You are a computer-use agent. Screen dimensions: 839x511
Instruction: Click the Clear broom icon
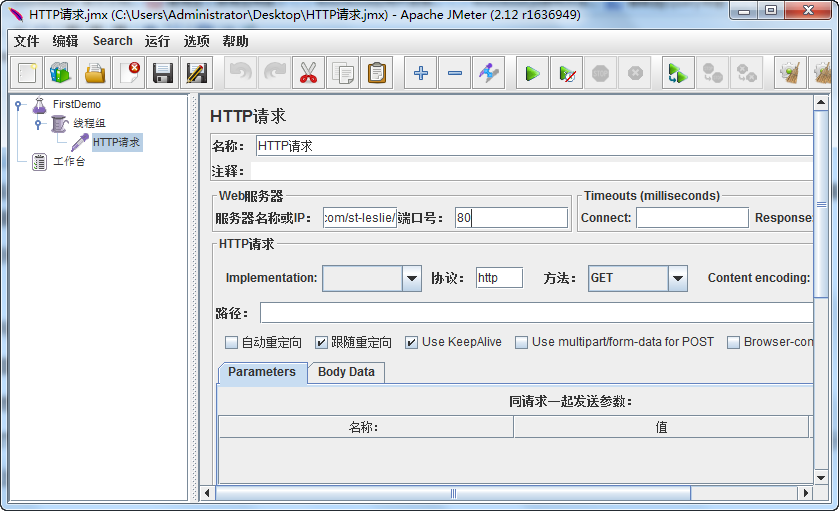point(790,73)
